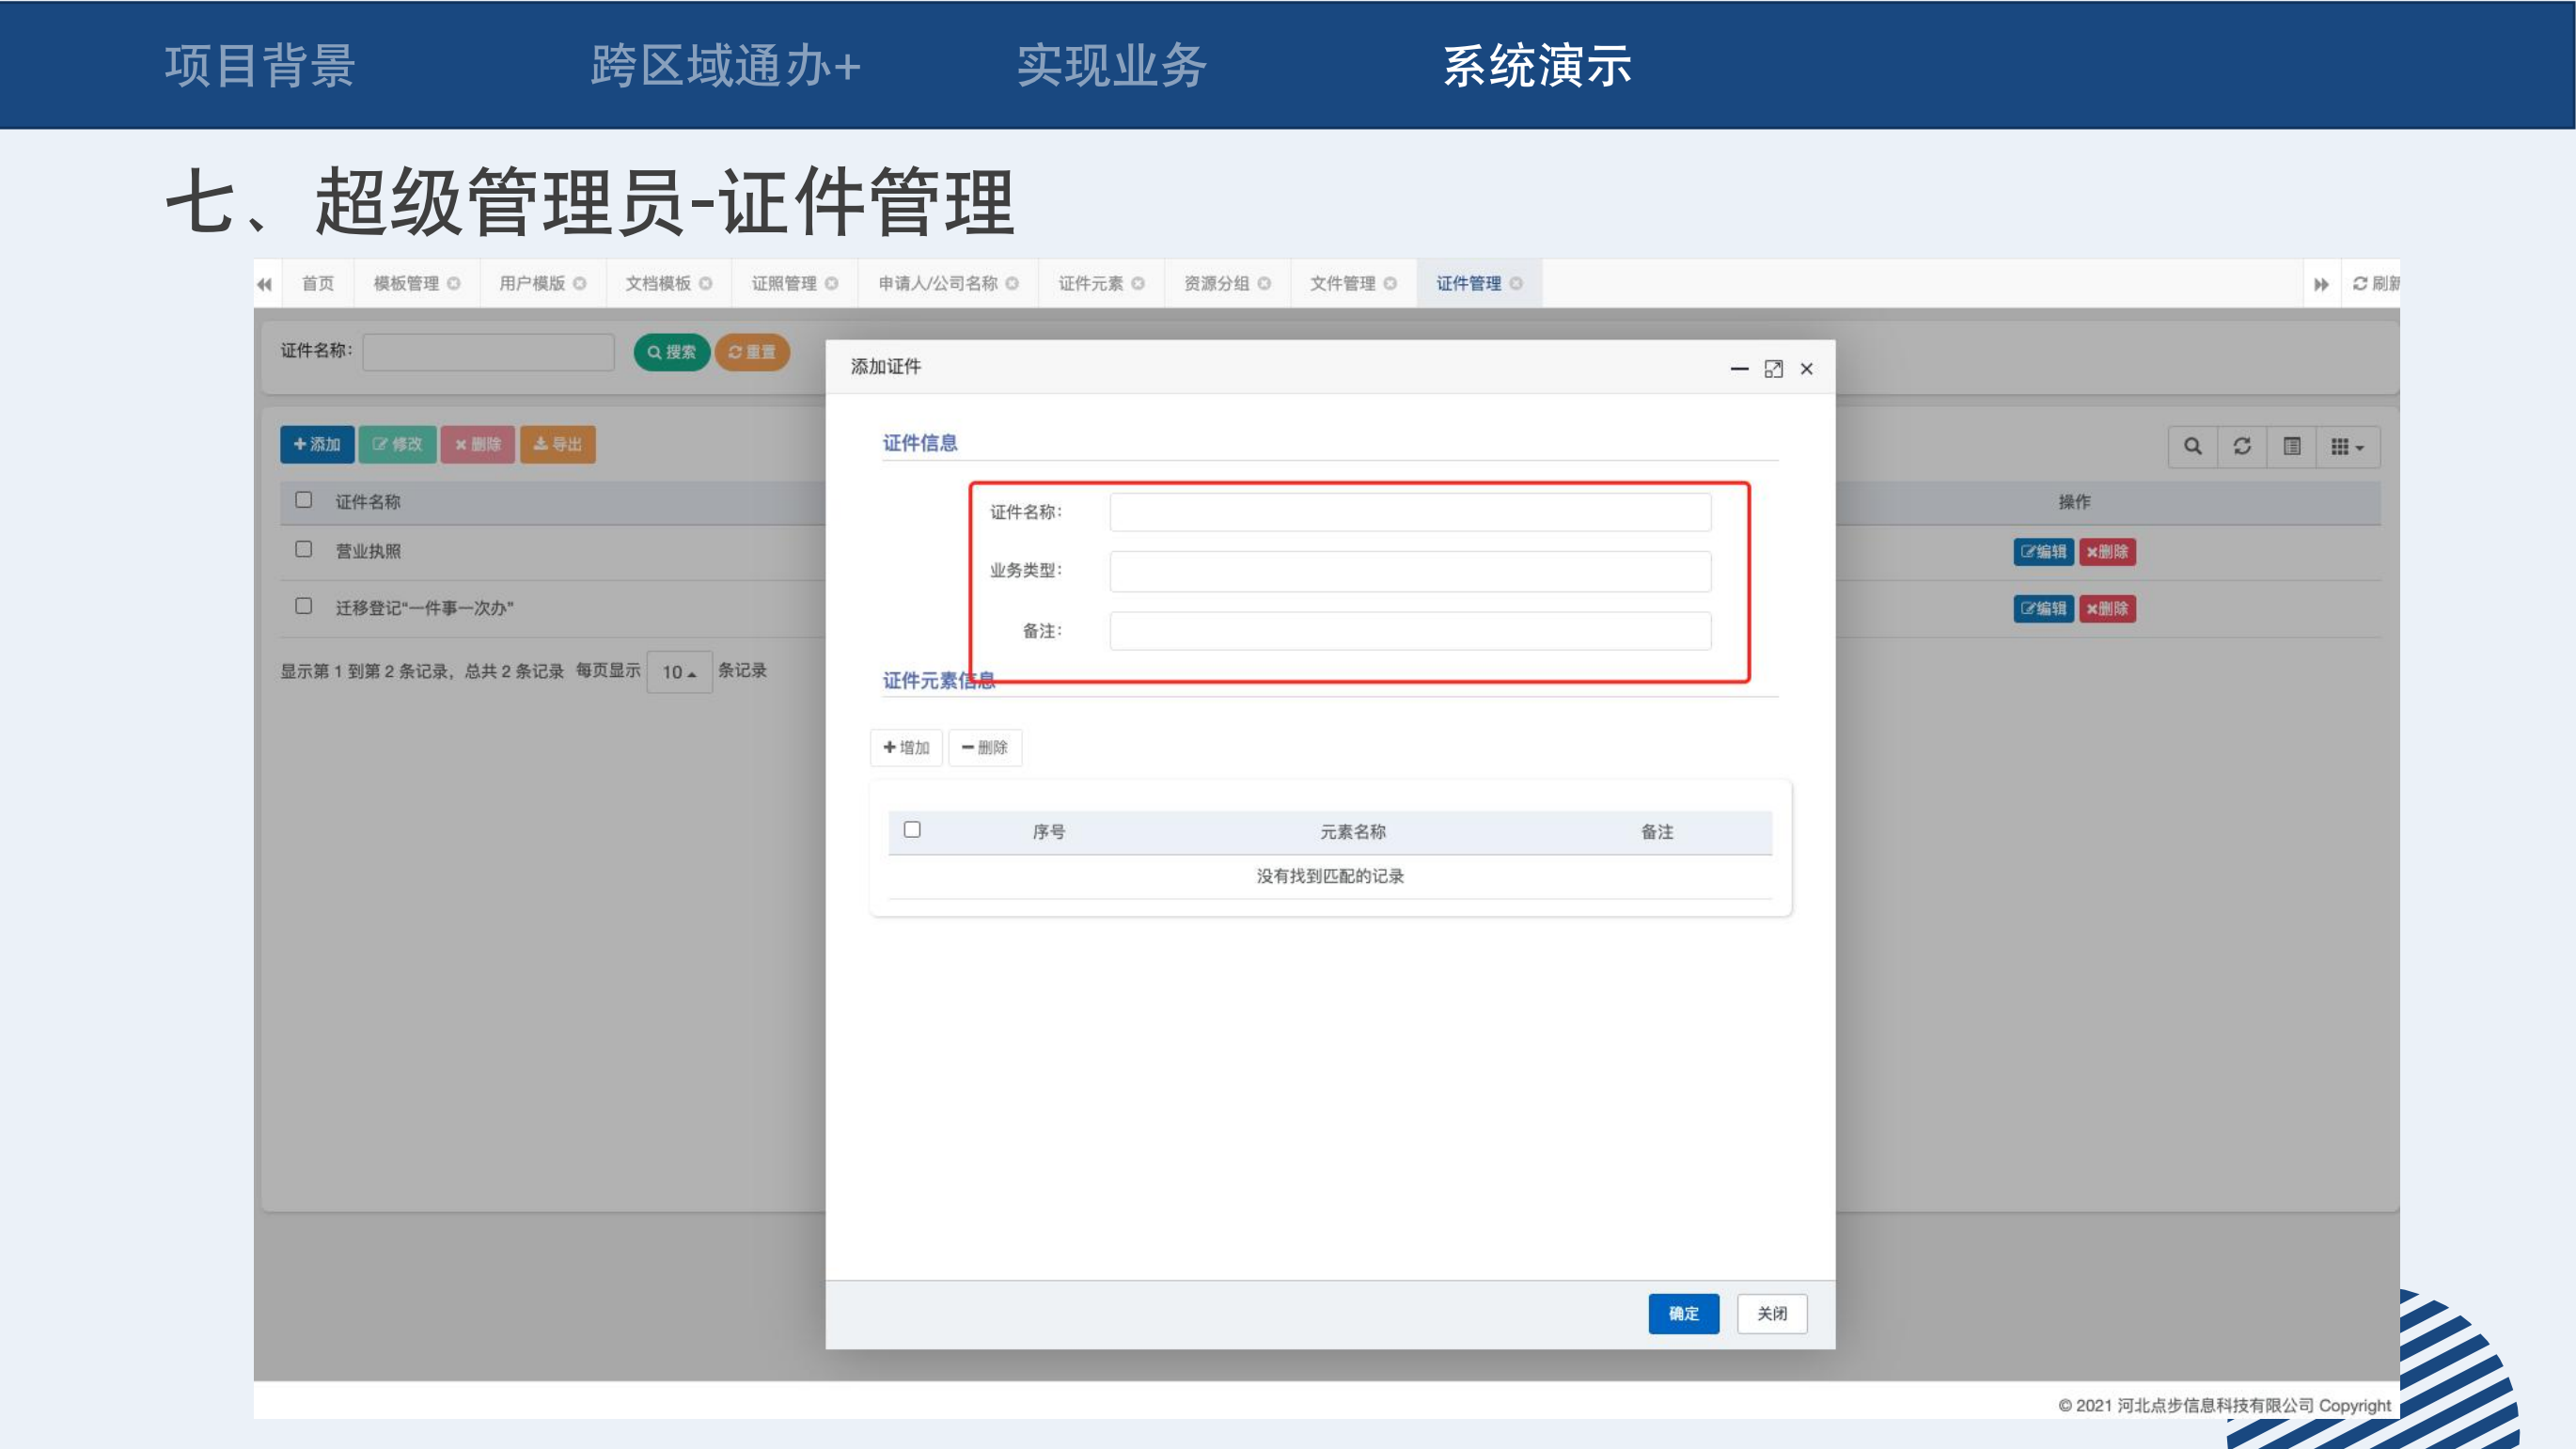Toggle the table card view icon
2576x1449 pixels.
point(2292,446)
